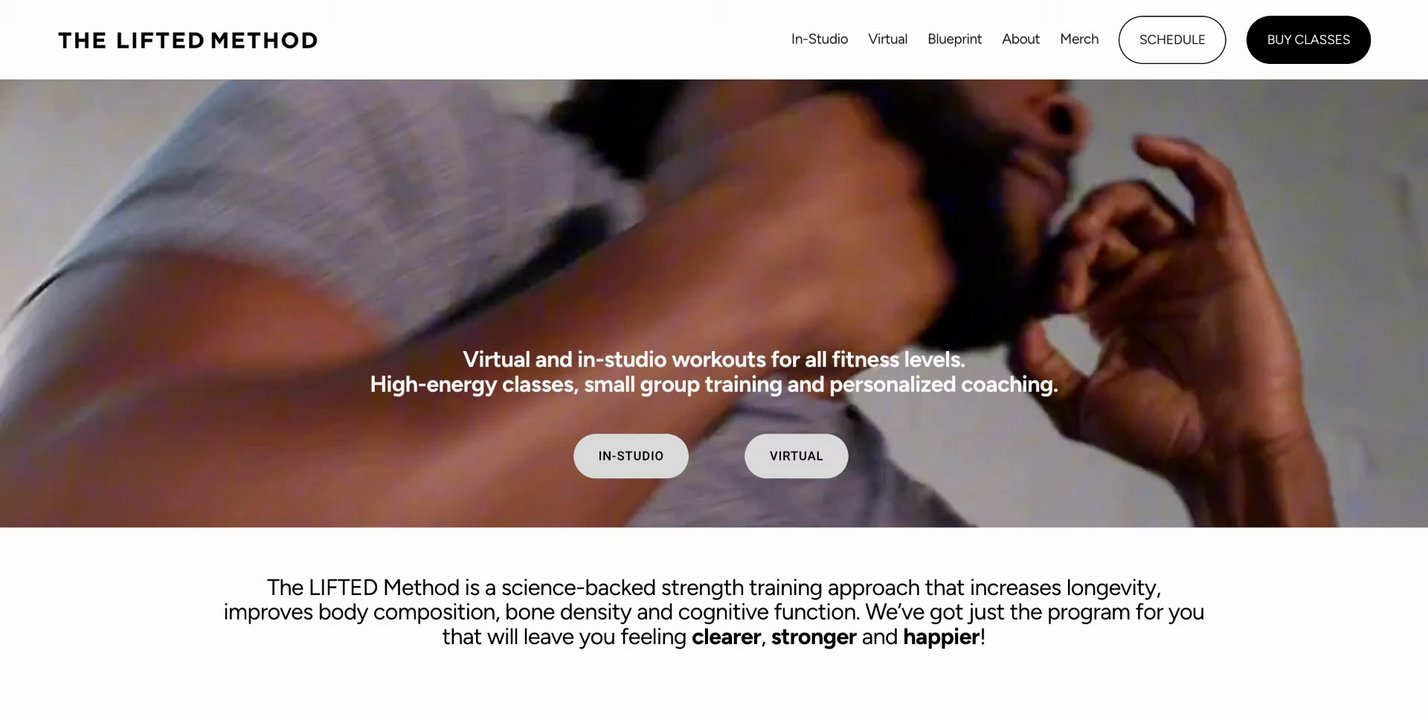Open Virtual link in top navigation
The image size is (1428, 720).
(x=887, y=39)
